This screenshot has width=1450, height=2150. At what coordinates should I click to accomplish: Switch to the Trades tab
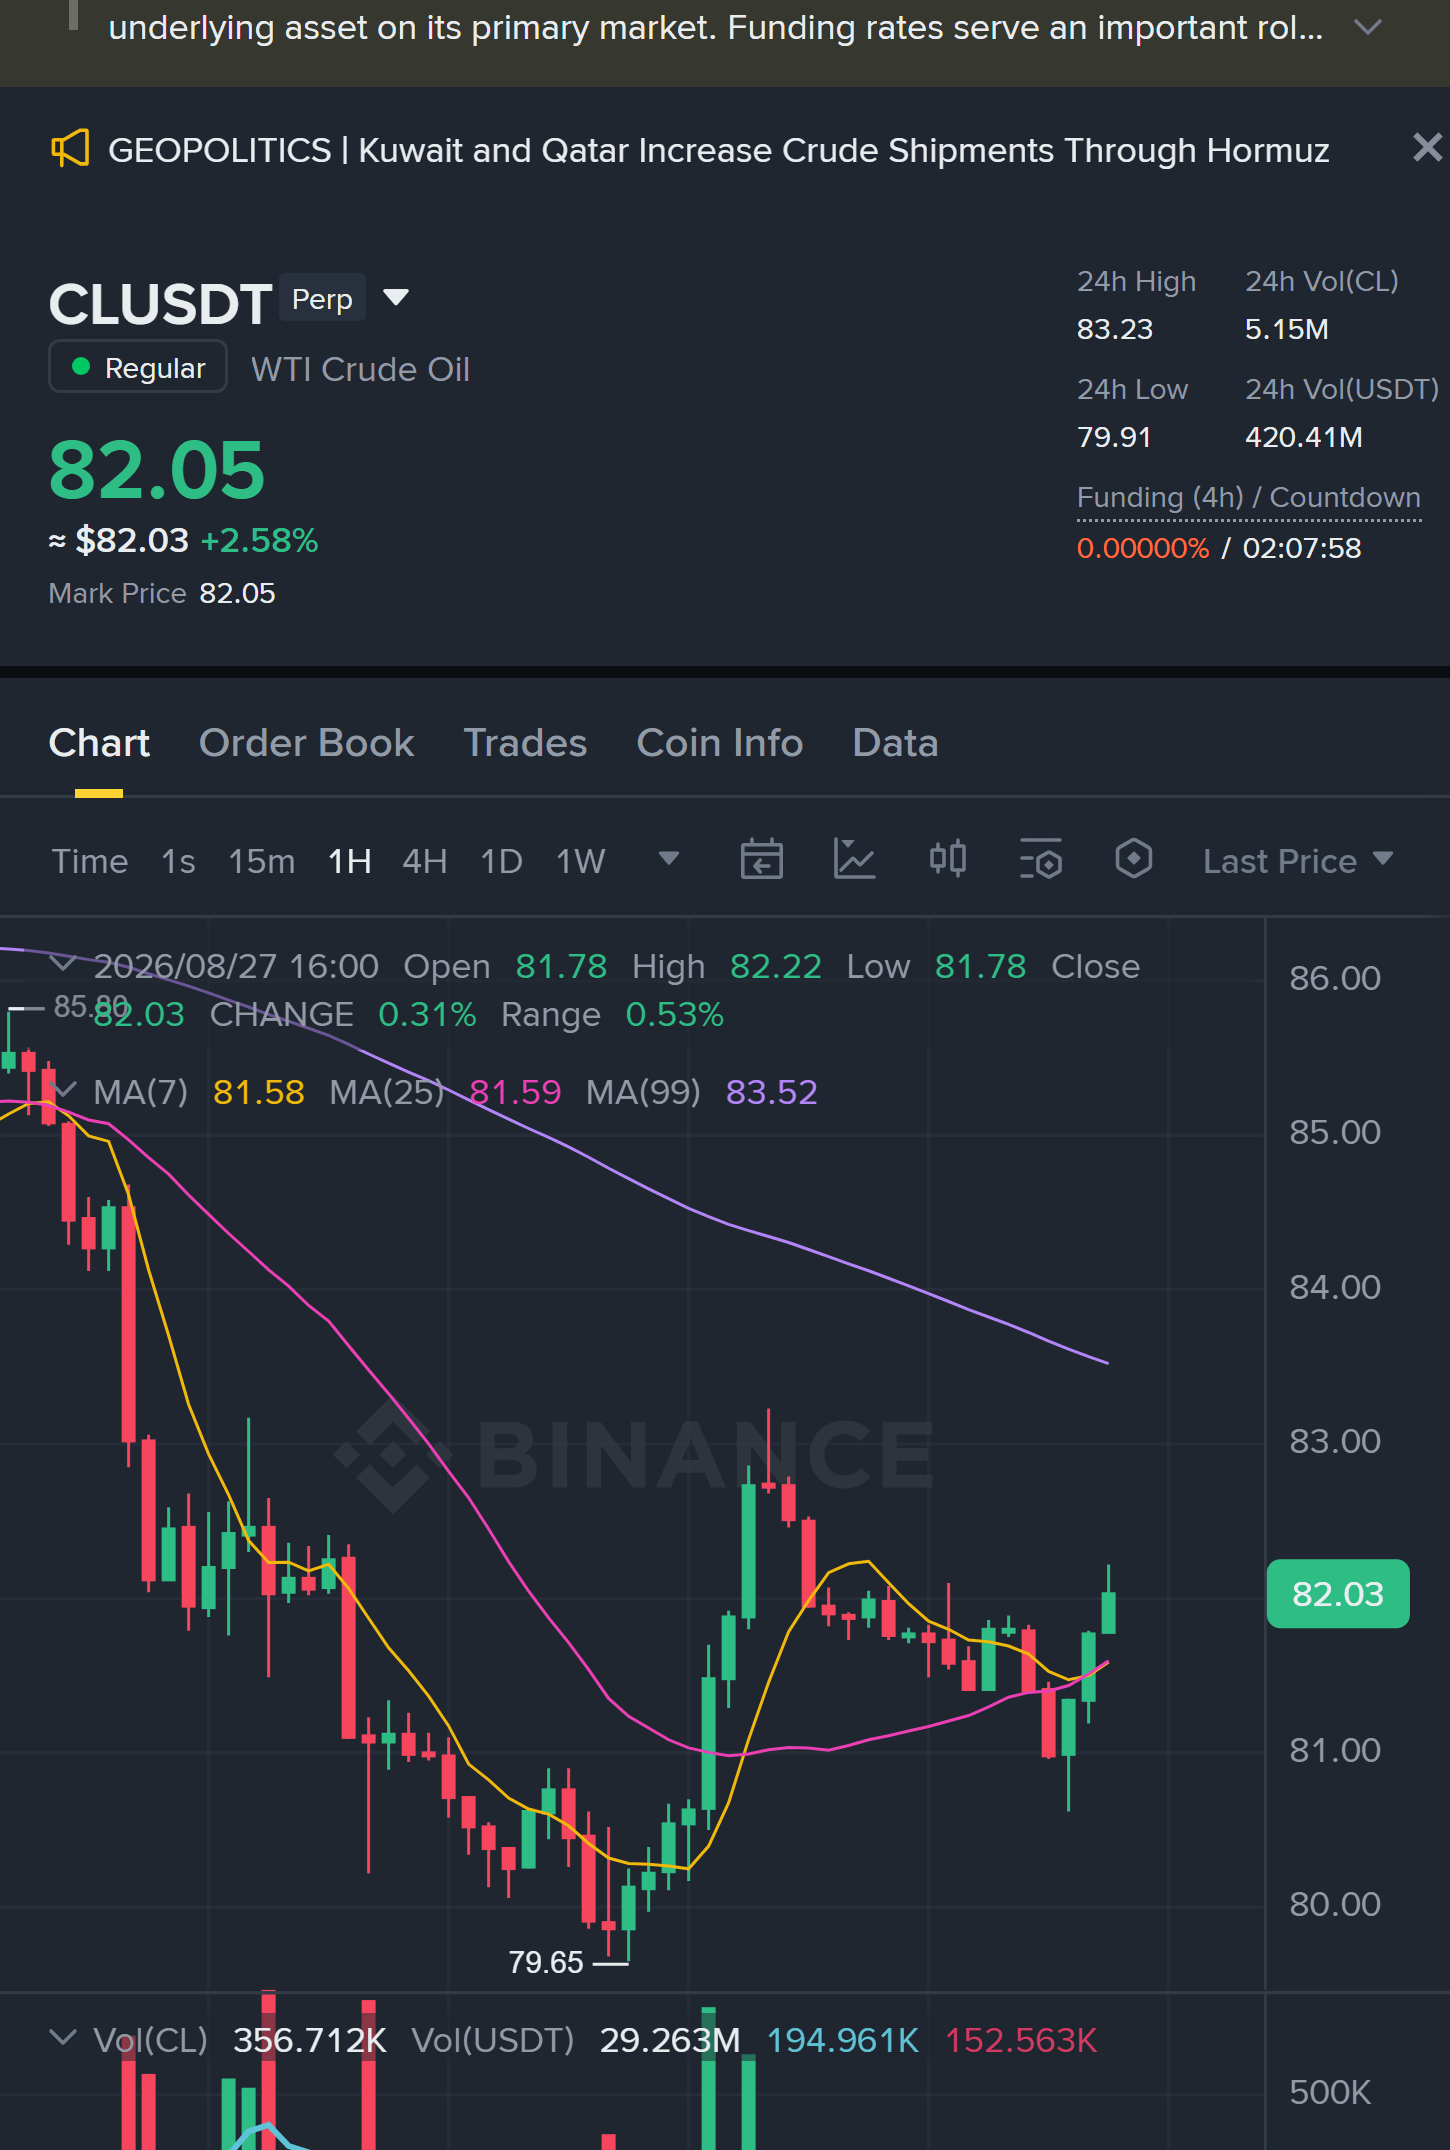525,743
